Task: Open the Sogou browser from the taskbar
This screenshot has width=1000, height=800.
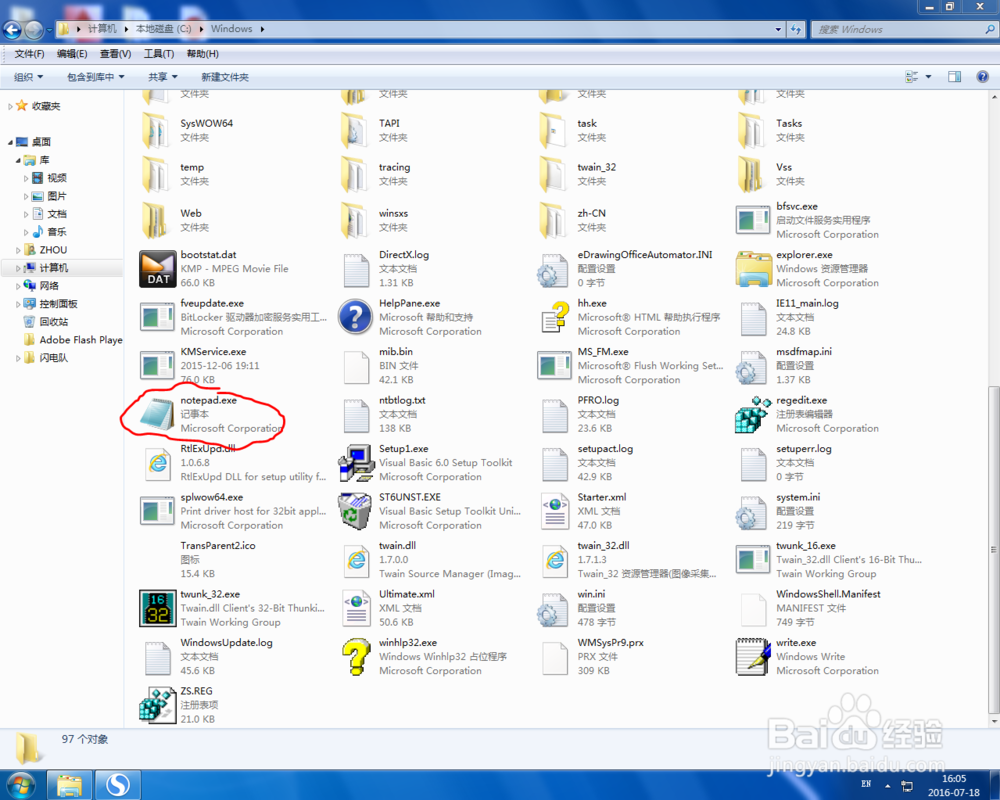Action: (117, 785)
